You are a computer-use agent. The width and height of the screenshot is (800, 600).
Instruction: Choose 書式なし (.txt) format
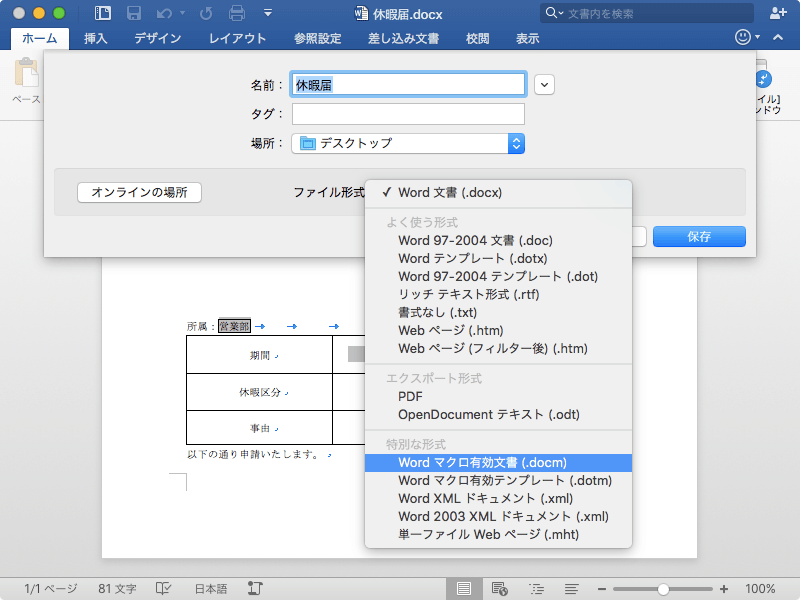pyautogui.click(x=498, y=312)
